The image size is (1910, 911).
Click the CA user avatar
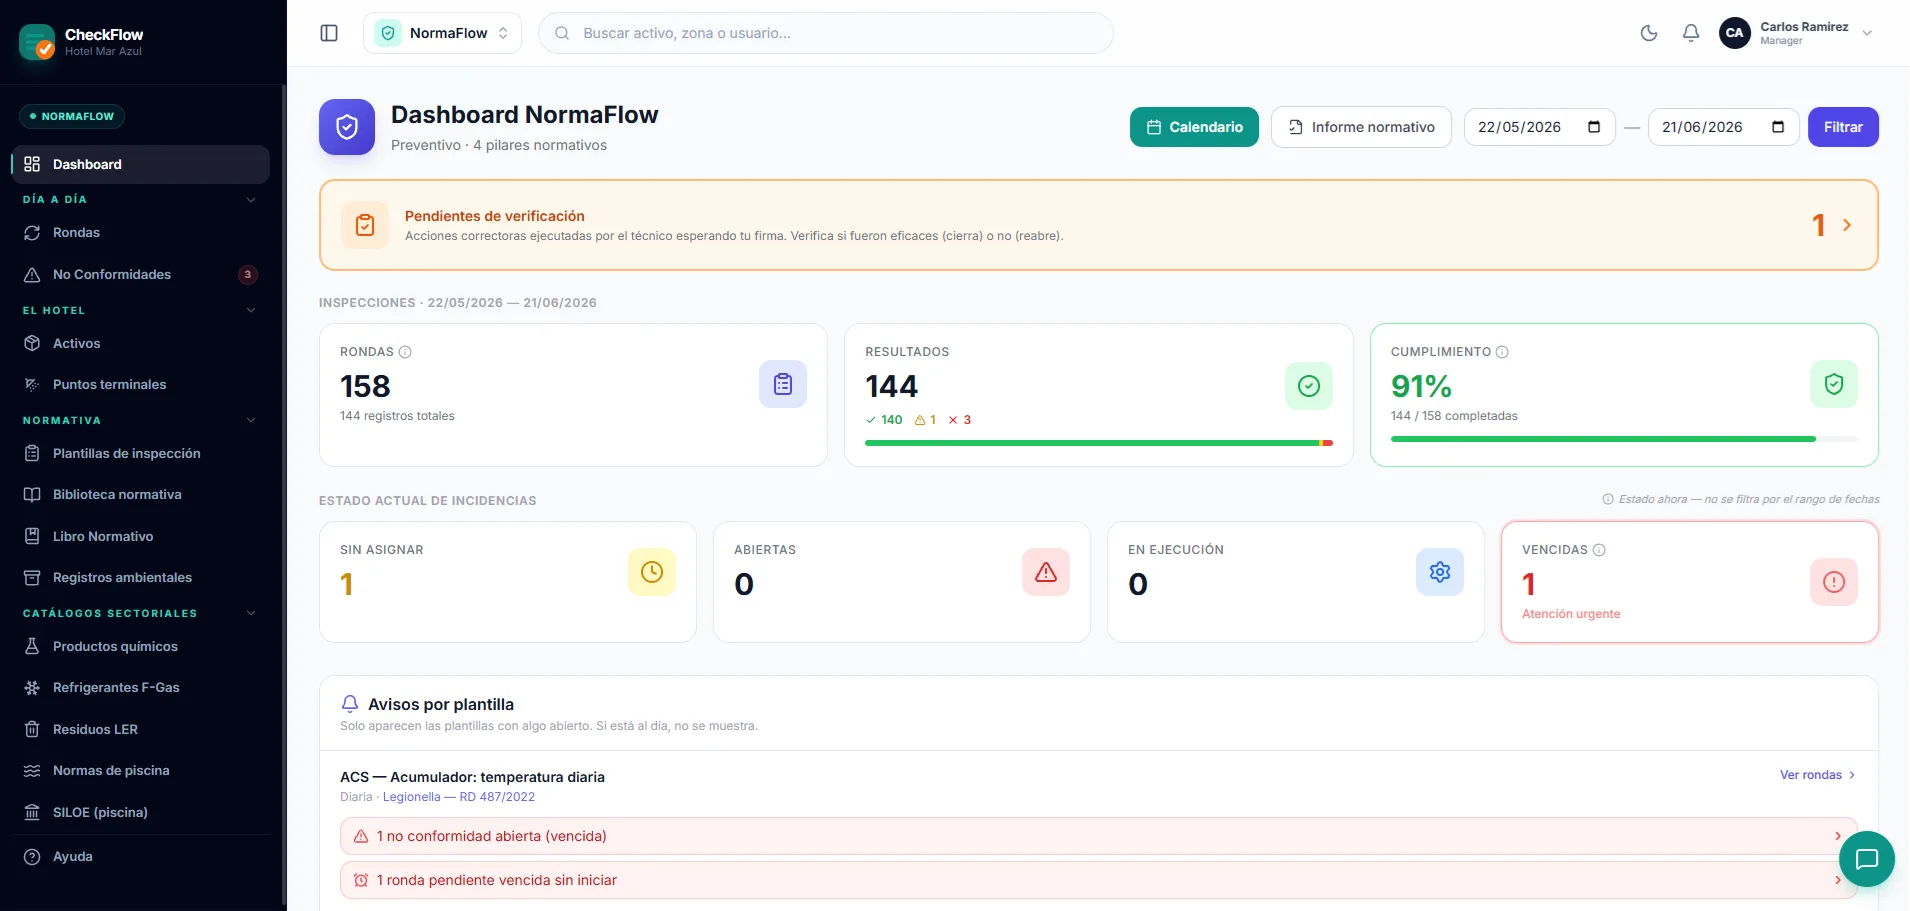(x=1735, y=33)
